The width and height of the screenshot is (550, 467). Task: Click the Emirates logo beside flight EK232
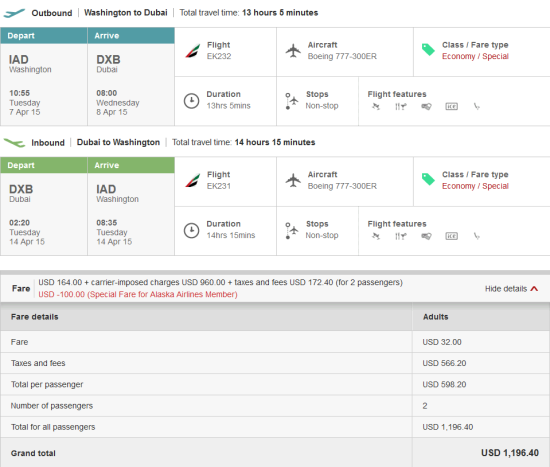click(x=193, y=51)
